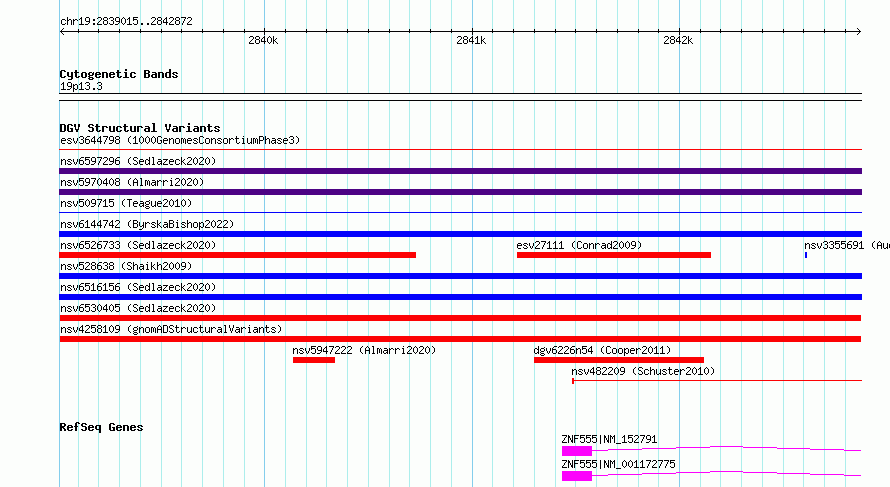Image resolution: width=890 pixels, height=487 pixels.
Task: Open variant nsv4258109 (gnomADStructuralVariants) label
Action: [171, 329]
